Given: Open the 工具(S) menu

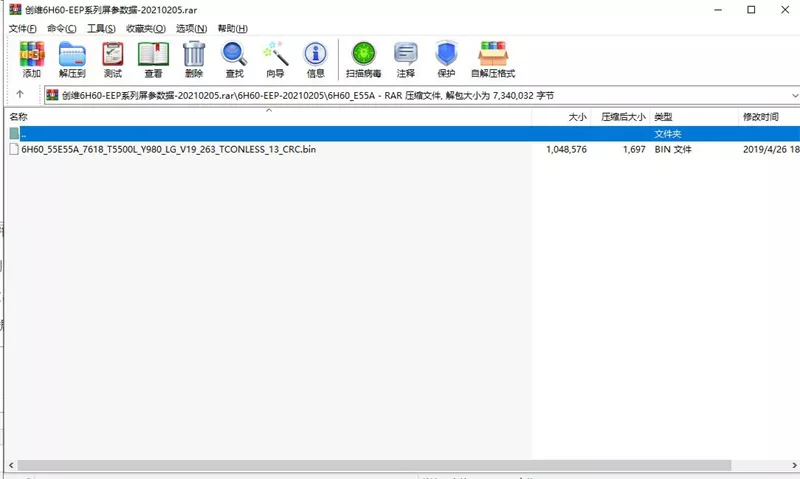Looking at the screenshot, I should pyautogui.click(x=101, y=29).
